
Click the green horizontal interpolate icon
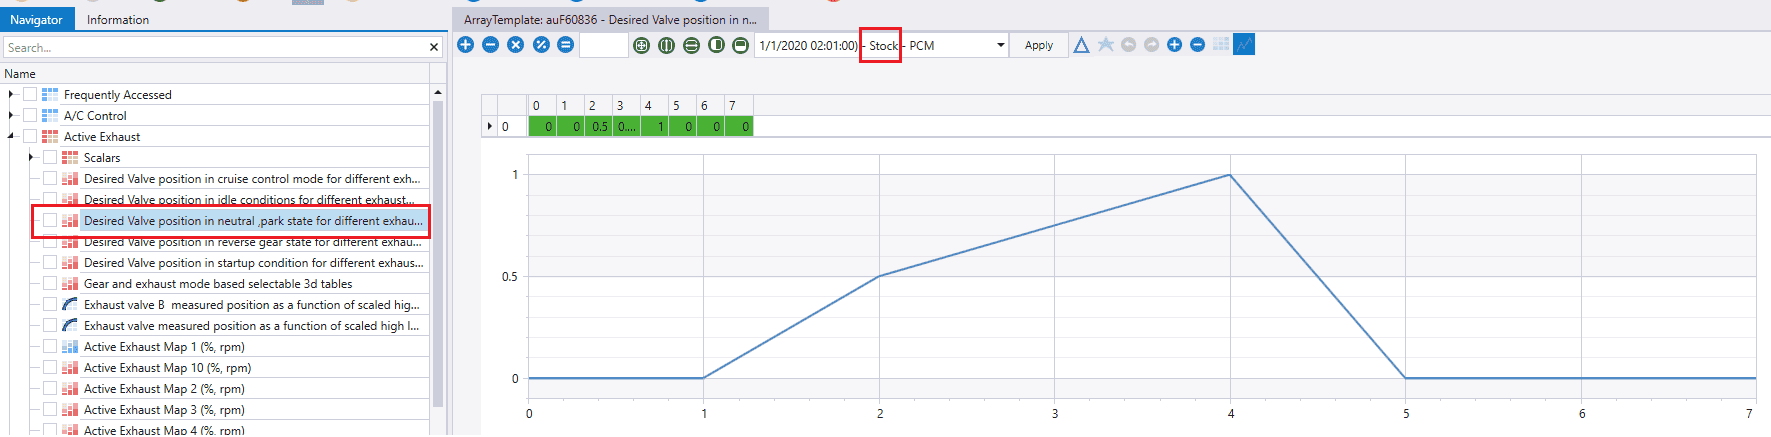pyautogui.click(x=741, y=45)
